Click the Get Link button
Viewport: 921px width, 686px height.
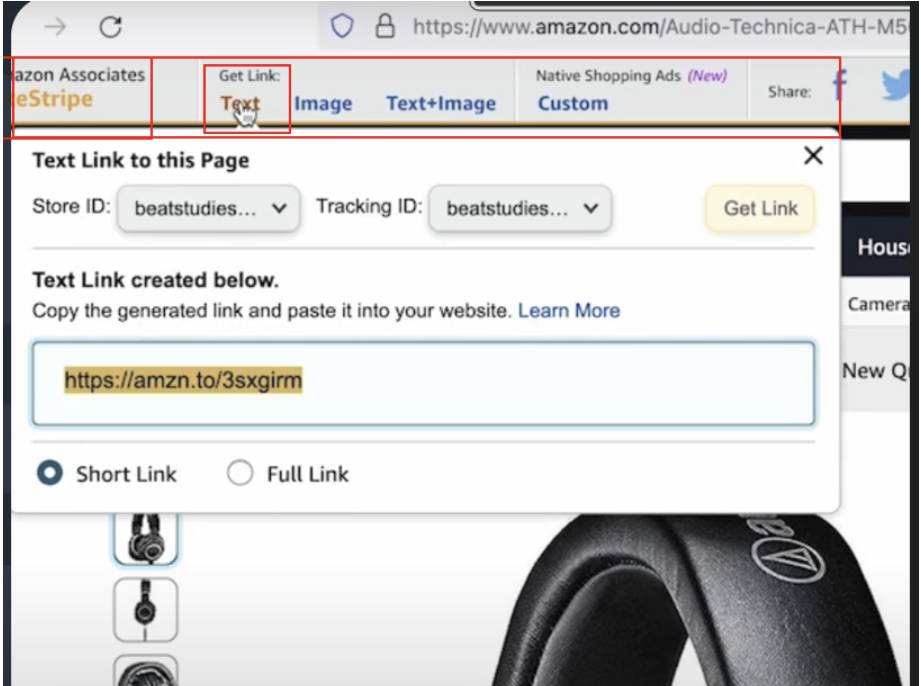coord(760,208)
